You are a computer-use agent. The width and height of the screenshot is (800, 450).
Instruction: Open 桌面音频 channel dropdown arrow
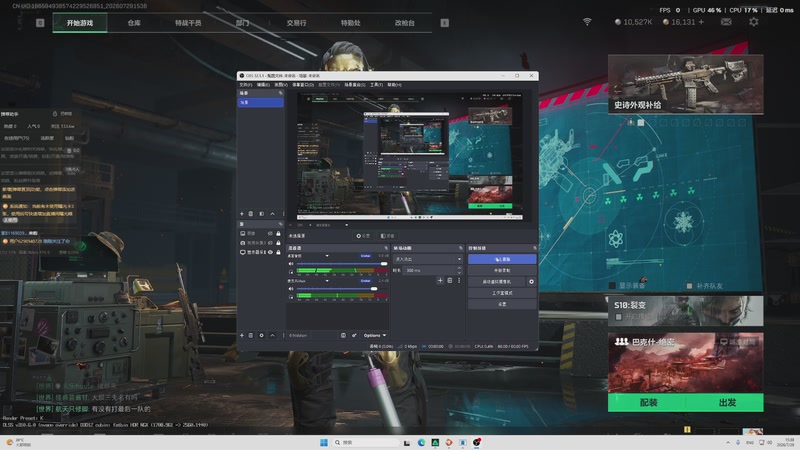(x=327, y=256)
